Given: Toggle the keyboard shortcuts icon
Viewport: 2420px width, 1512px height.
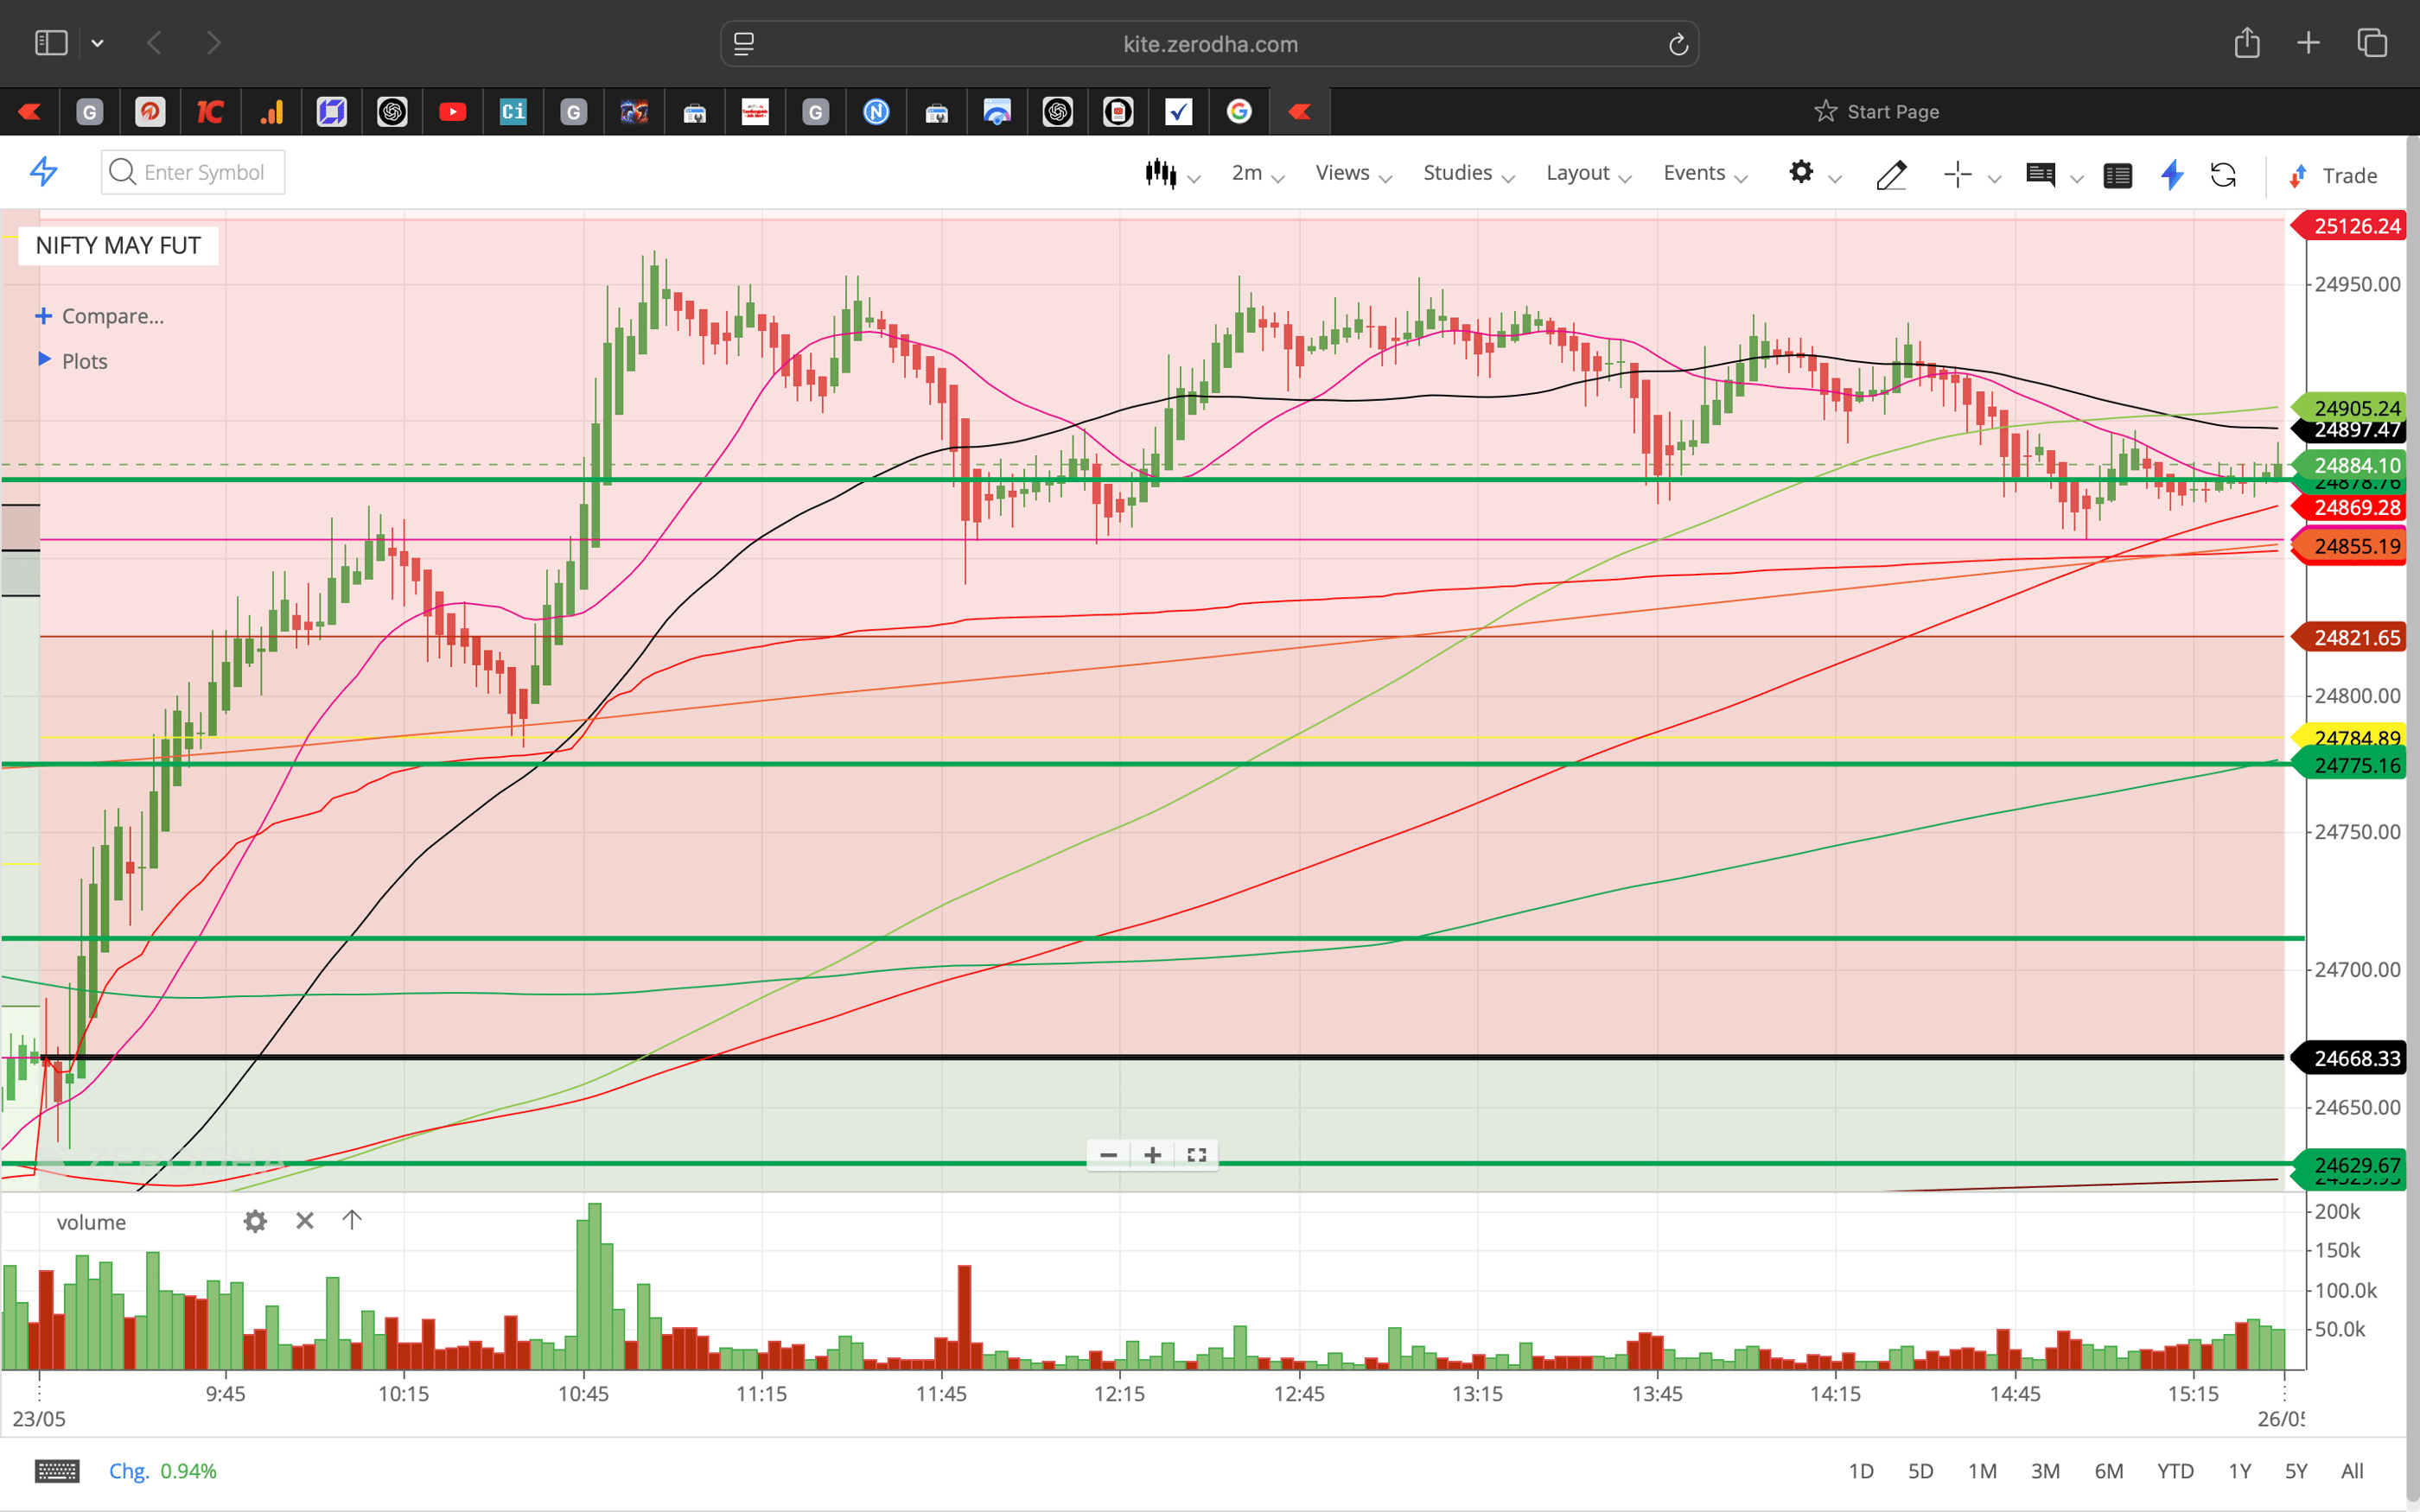Looking at the screenshot, I should (x=57, y=1471).
